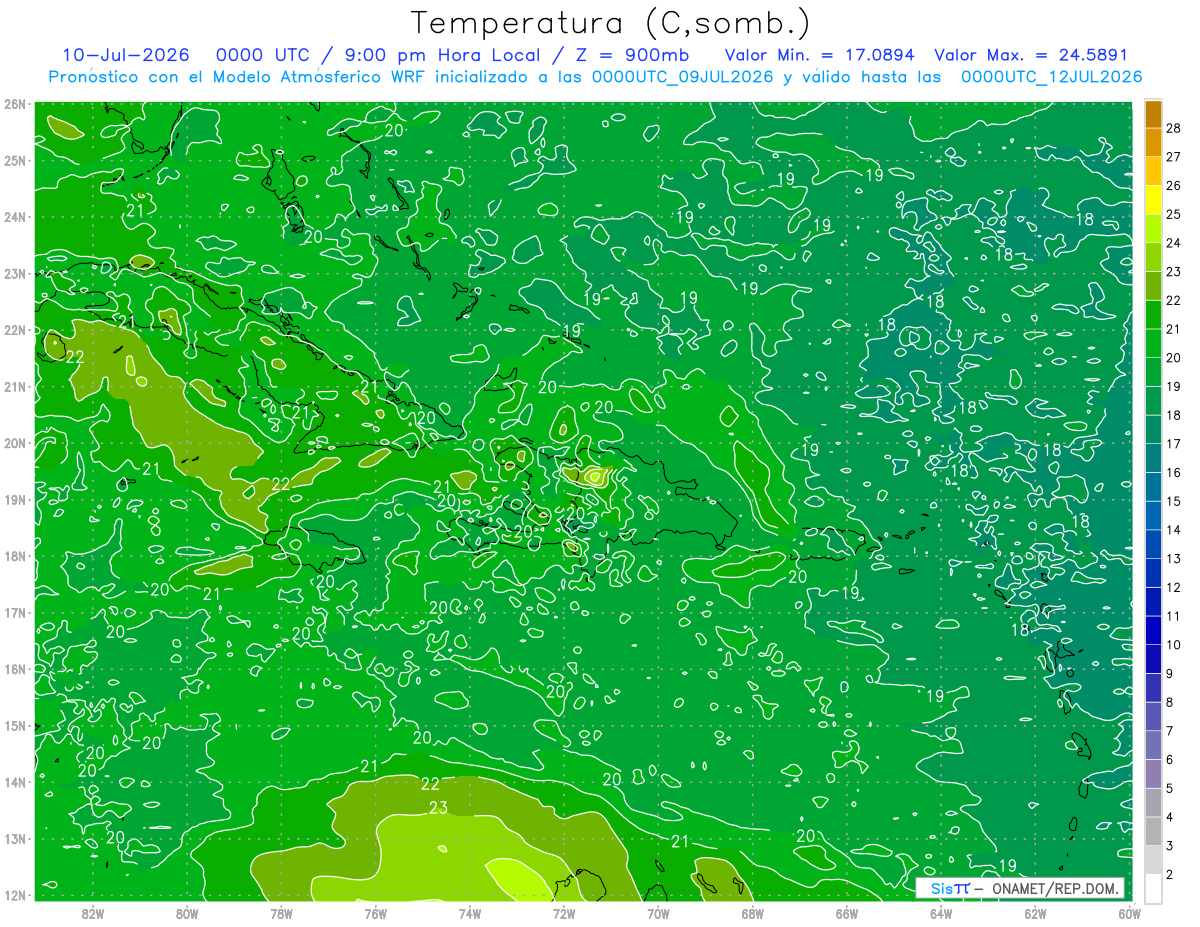The height and width of the screenshot is (927, 1200).
Task: Click the "68W" longitude axis label
Action: [x=752, y=913]
